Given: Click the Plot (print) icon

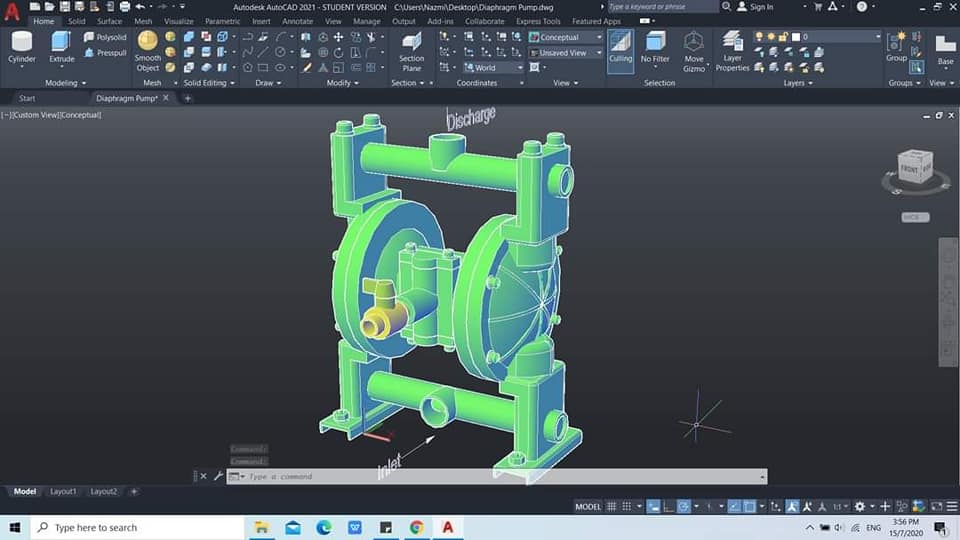Looking at the screenshot, I should [124, 7].
